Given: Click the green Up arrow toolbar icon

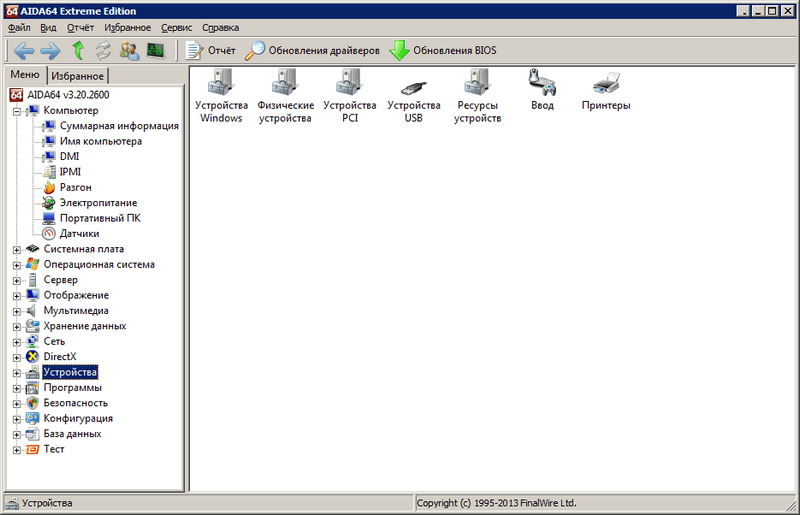Looking at the screenshot, I should click(x=77, y=50).
